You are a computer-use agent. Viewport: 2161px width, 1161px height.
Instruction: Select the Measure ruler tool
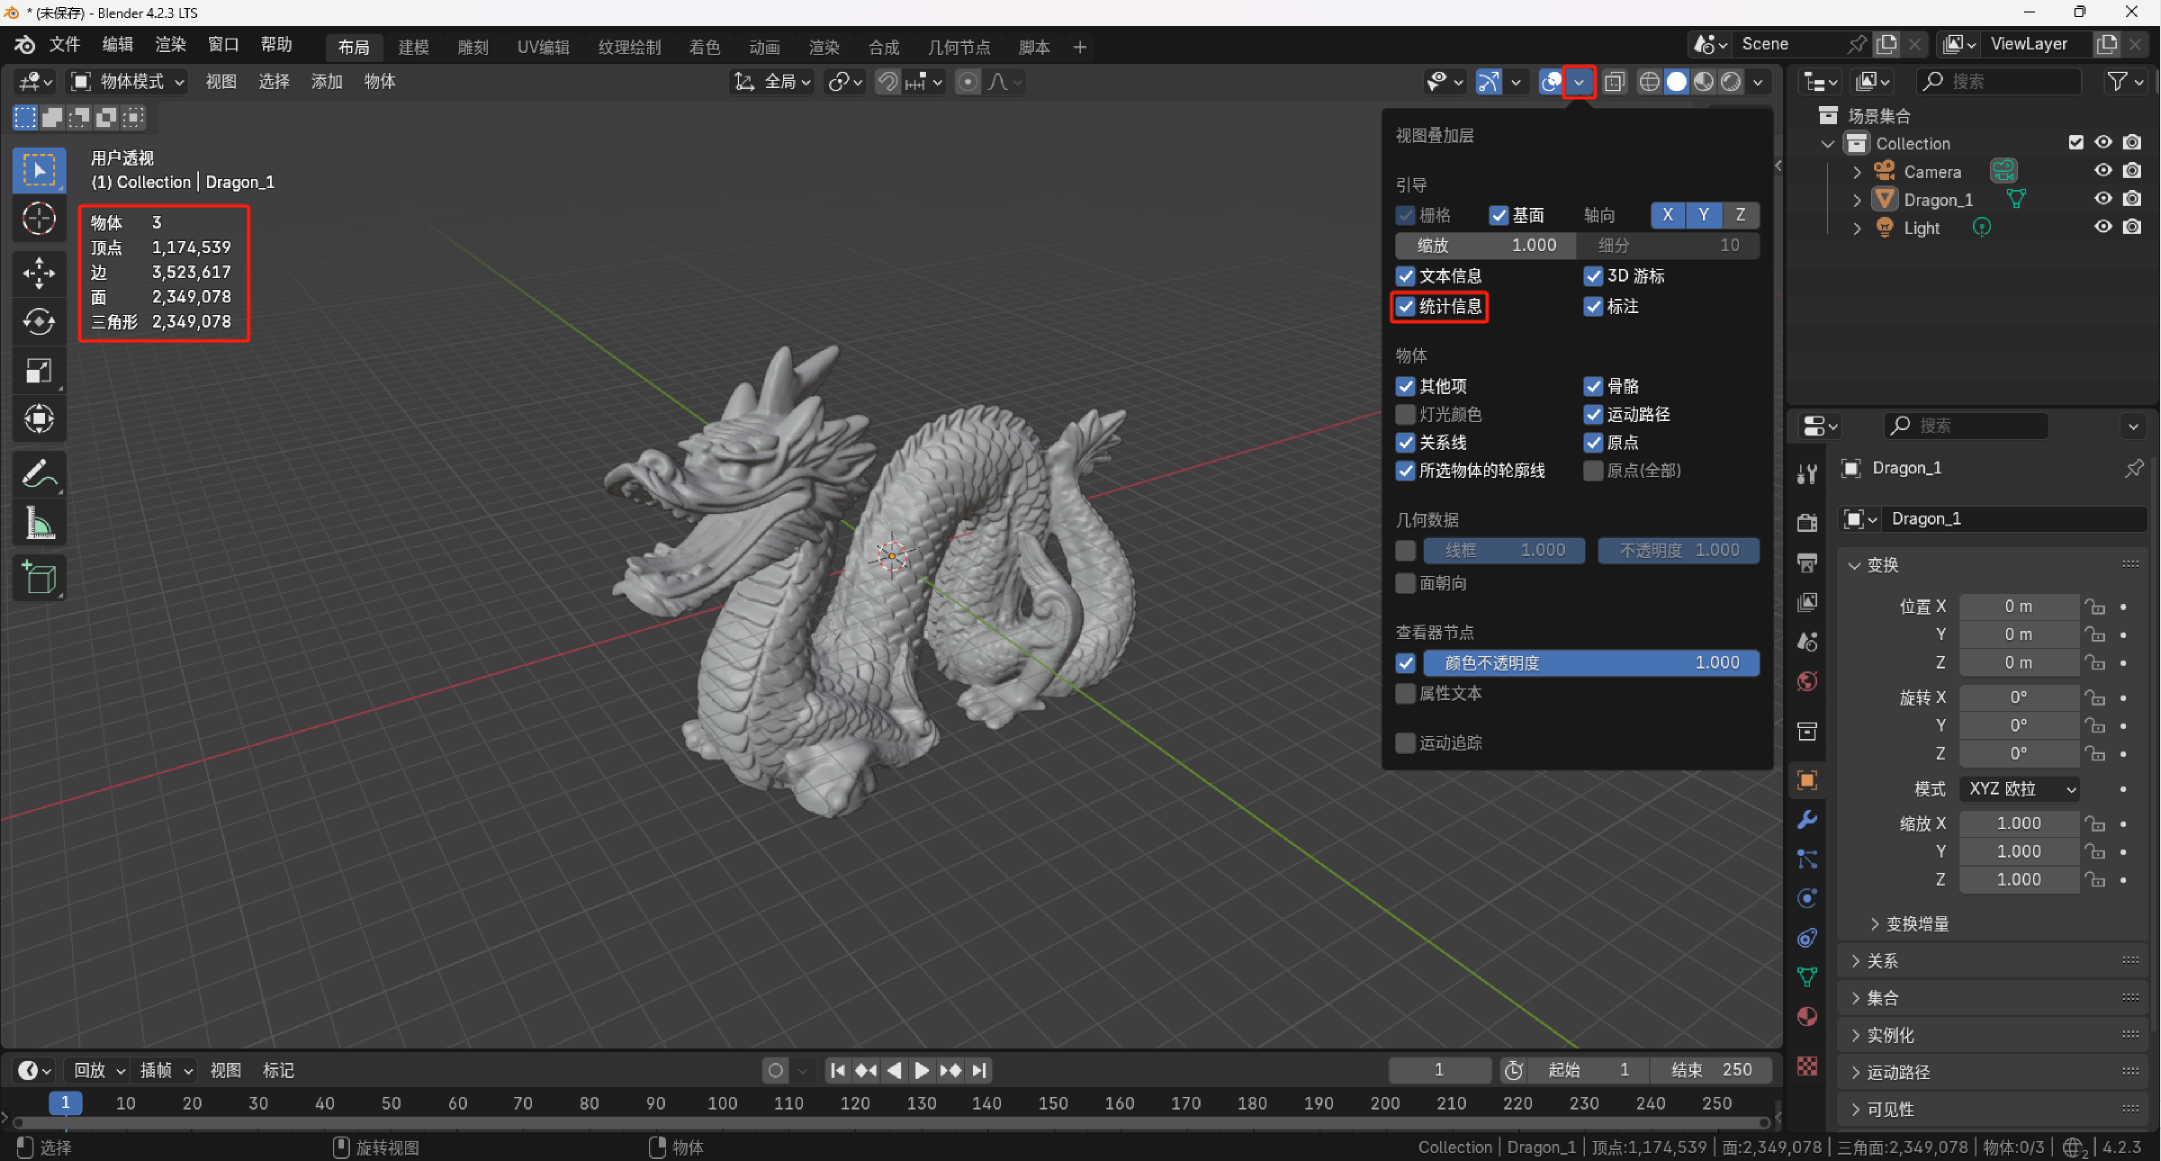tap(39, 523)
